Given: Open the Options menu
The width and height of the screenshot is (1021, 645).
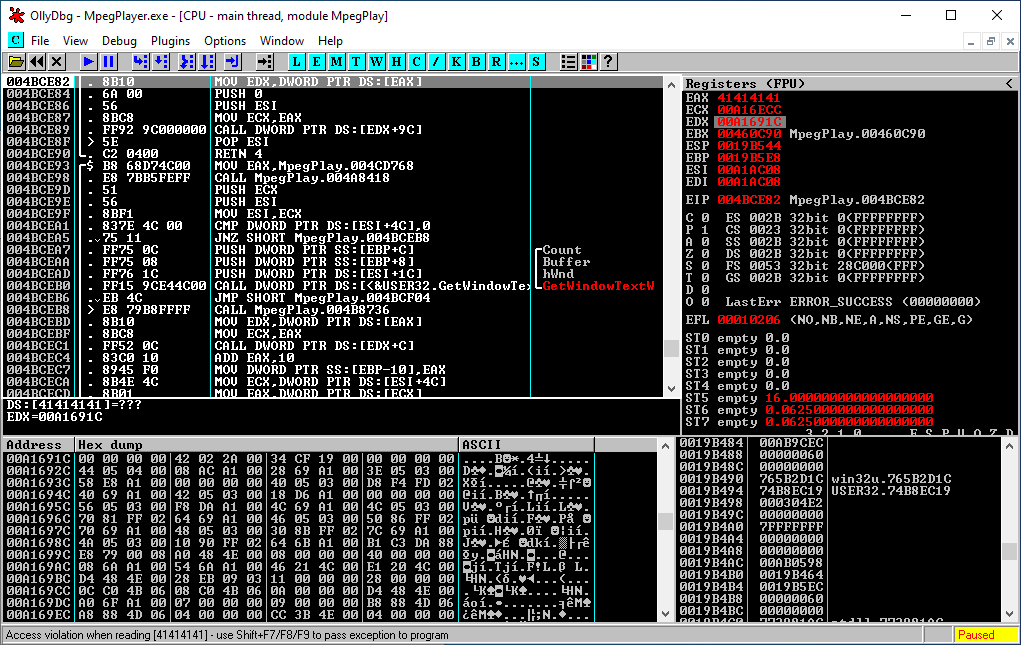Looking at the screenshot, I should click(x=225, y=40).
